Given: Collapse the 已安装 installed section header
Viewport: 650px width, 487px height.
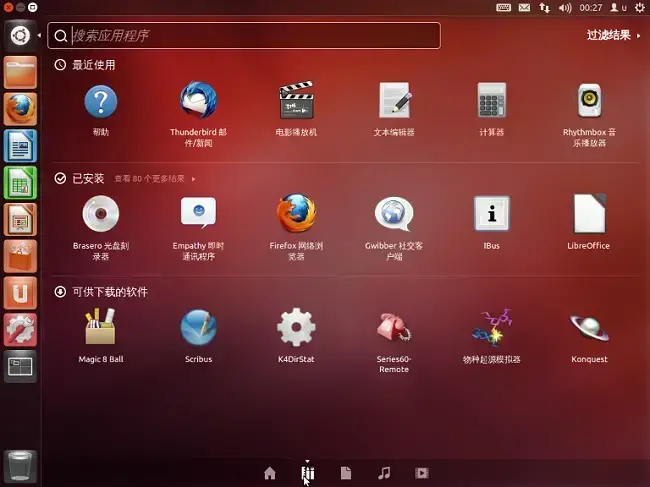Looking at the screenshot, I should coord(79,178).
